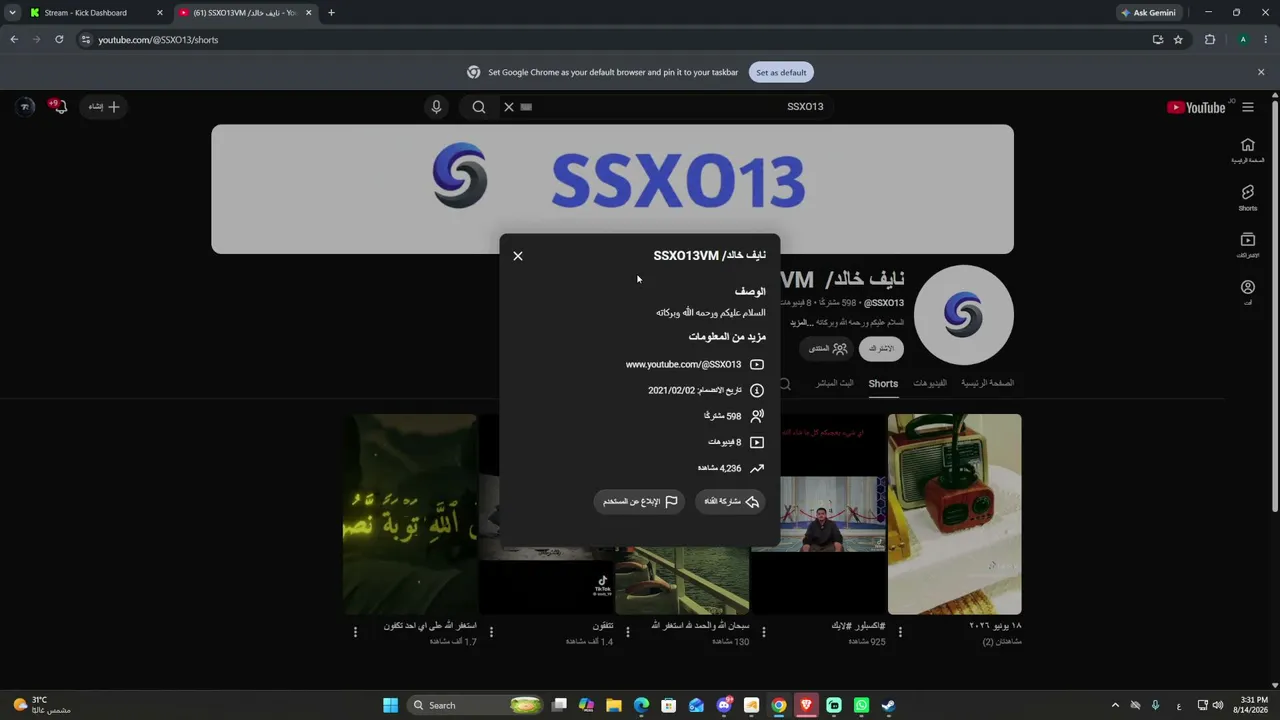Select the Shorts tab on channel
The width and height of the screenshot is (1280, 720).
[x=883, y=383]
